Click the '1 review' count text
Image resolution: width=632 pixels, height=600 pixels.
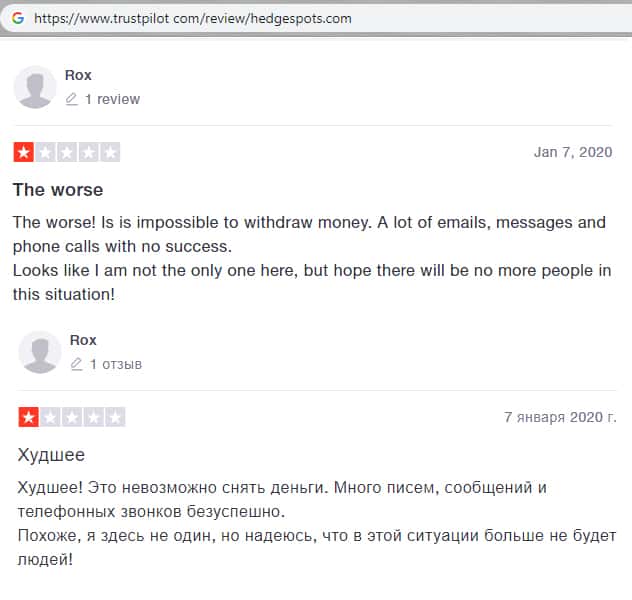pos(112,99)
